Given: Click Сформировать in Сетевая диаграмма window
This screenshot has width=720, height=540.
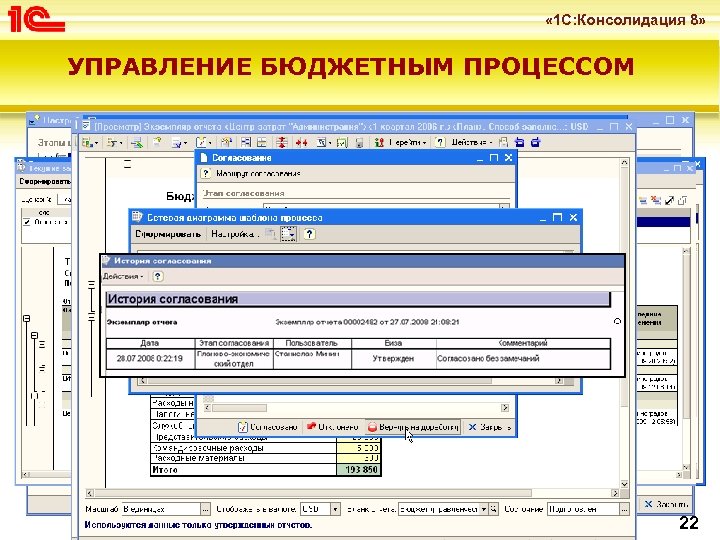Looking at the screenshot, I should [168, 234].
